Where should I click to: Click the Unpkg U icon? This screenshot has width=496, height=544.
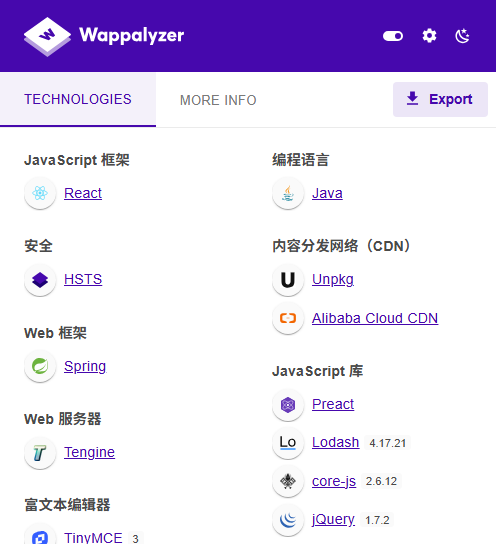(288, 280)
